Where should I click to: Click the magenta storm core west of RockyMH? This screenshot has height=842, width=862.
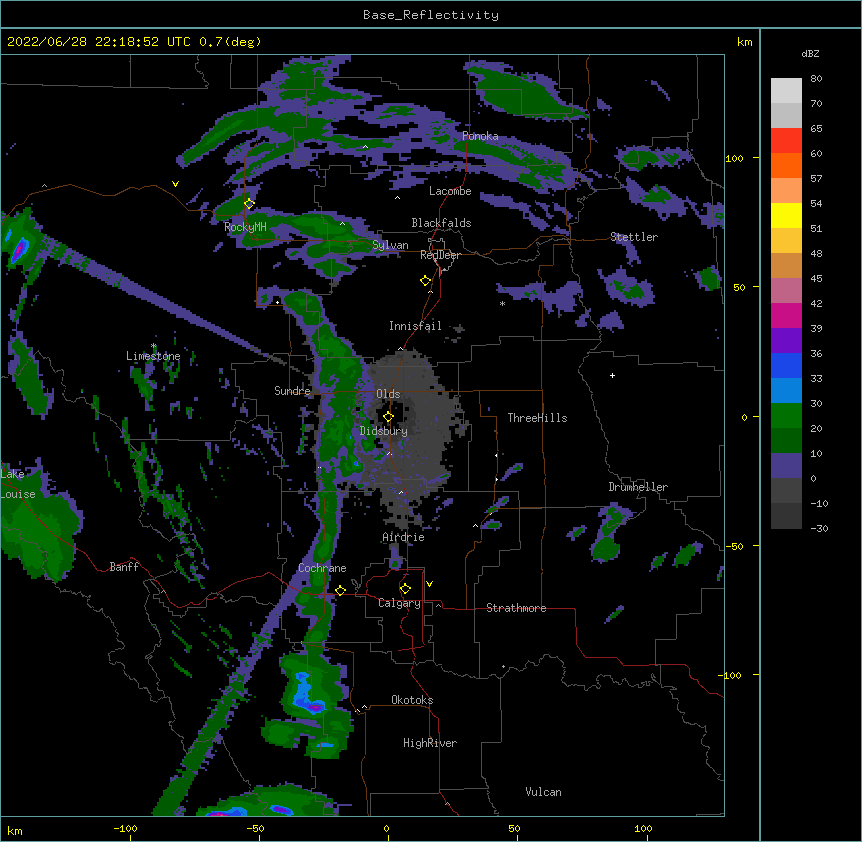tap(20, 250)
